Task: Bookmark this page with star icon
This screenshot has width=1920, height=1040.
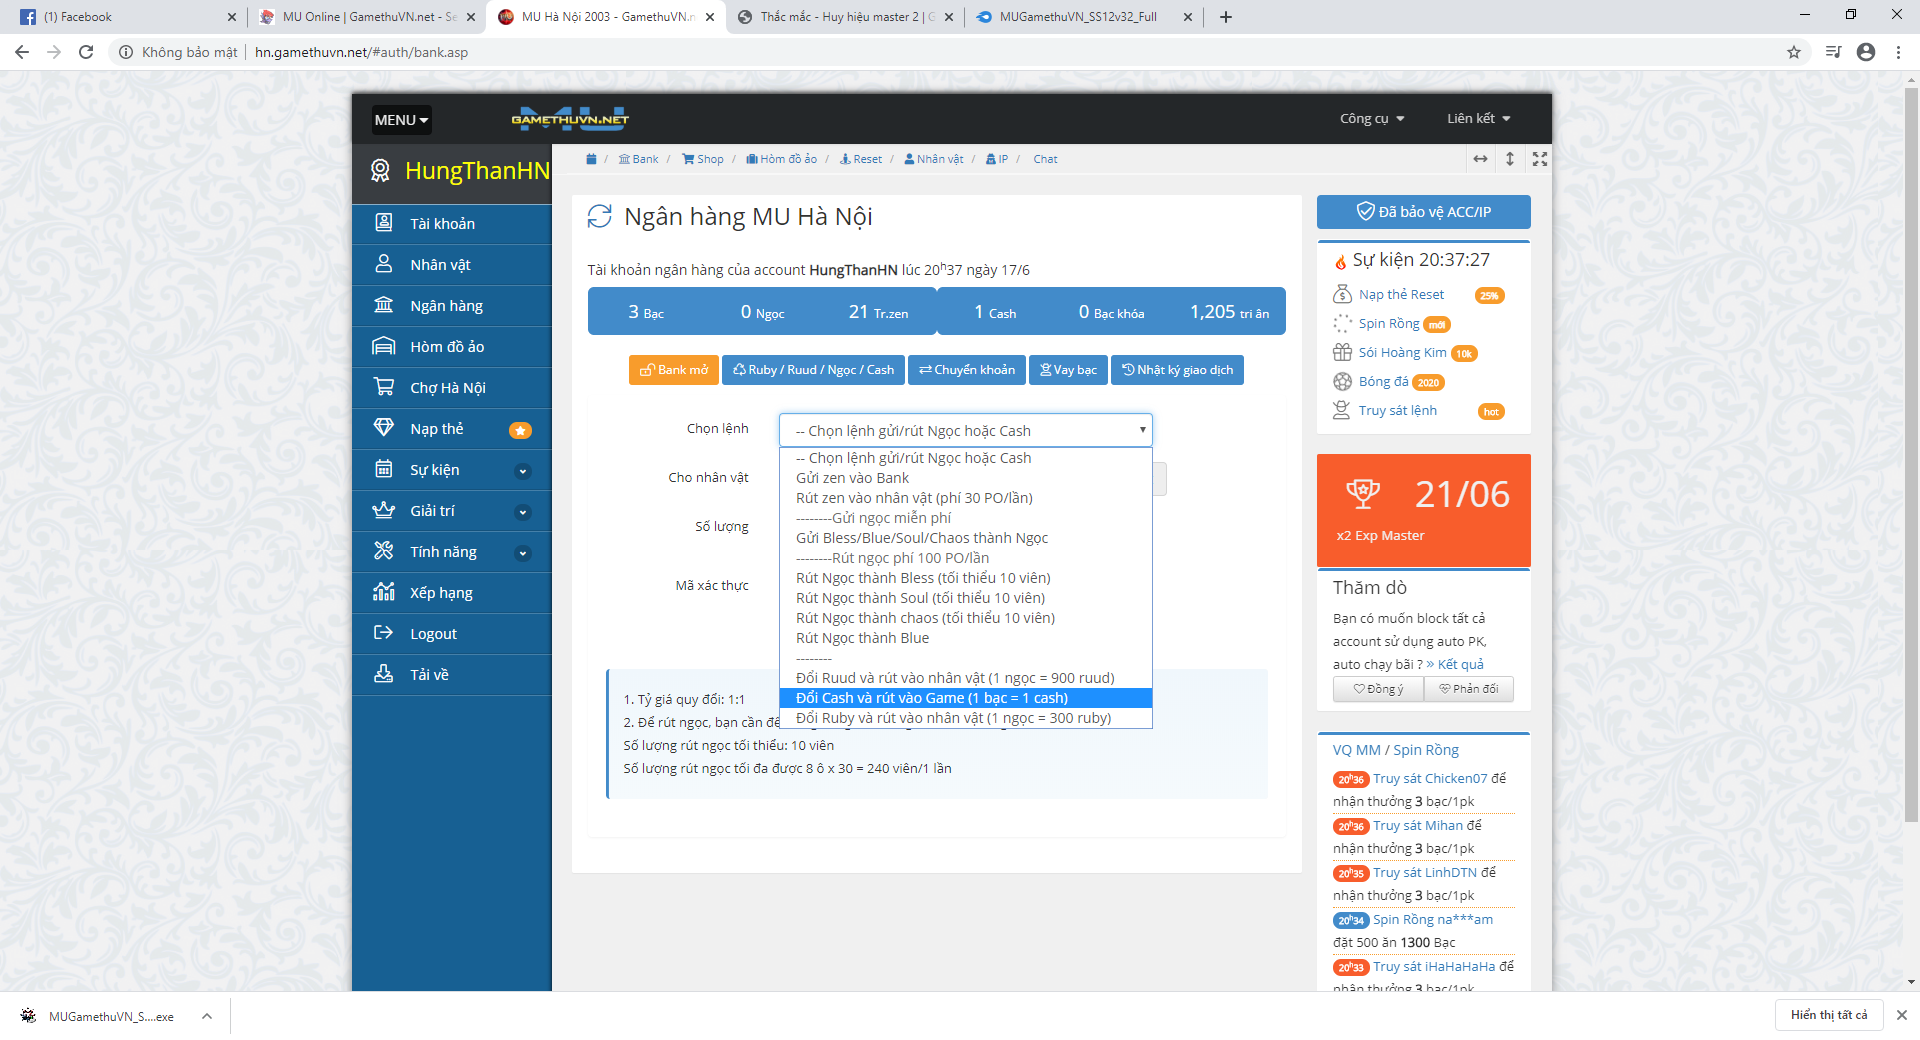Action: click(1794, 52)
